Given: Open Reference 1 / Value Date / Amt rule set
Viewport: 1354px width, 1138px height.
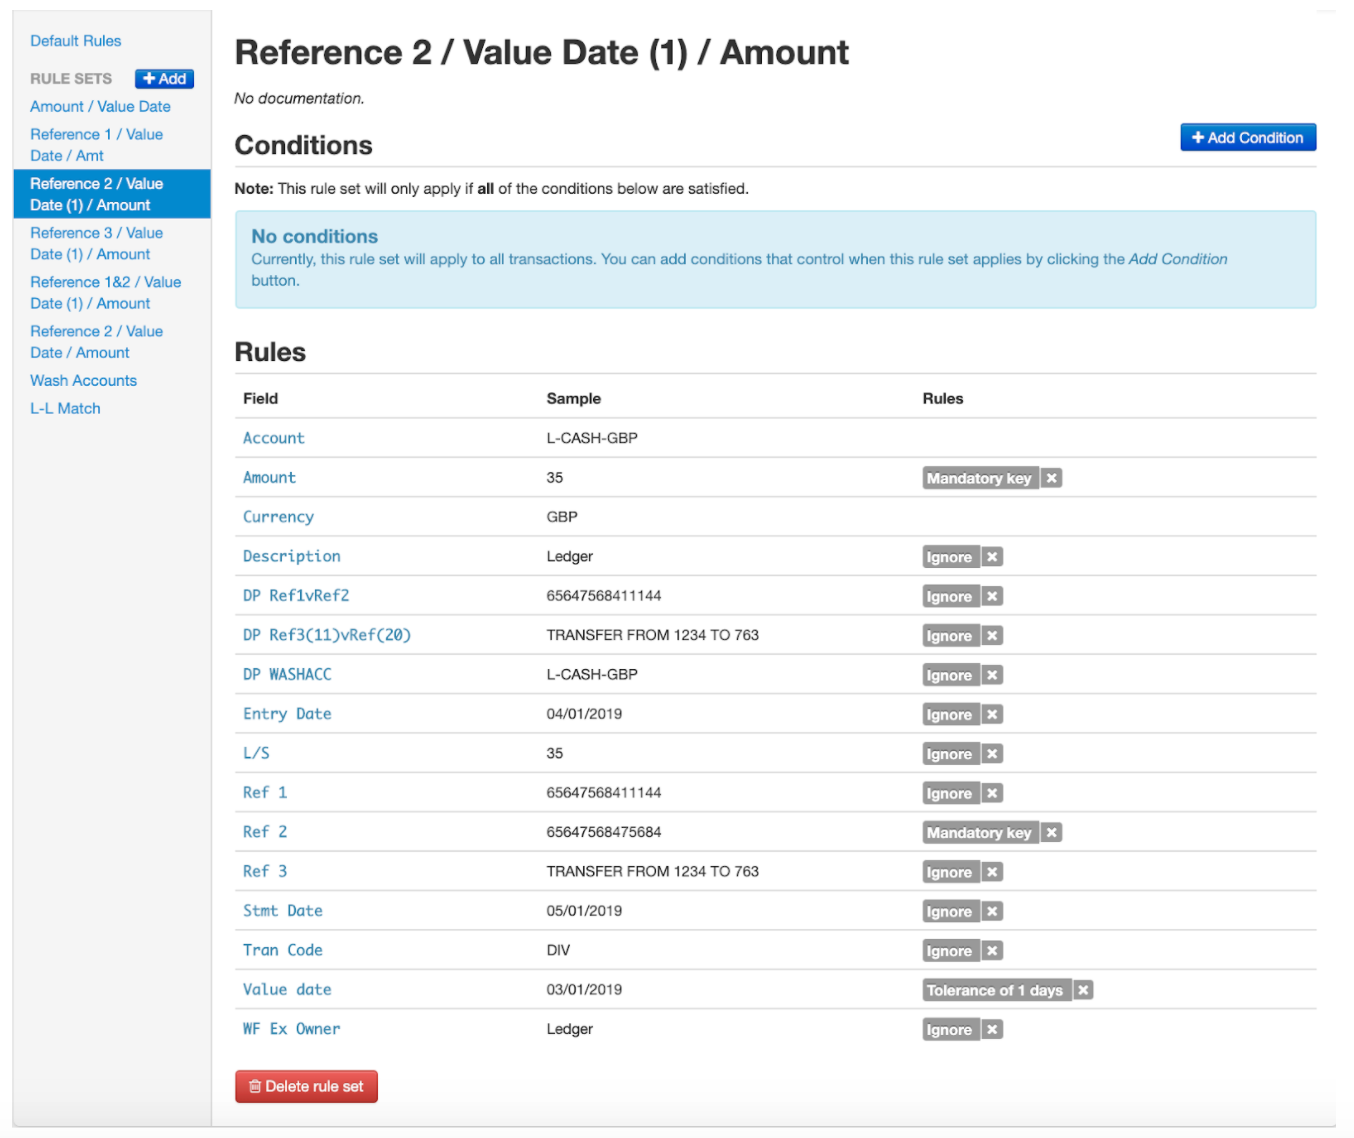Looking at the screenshot, I should click(x=96, y=145).
